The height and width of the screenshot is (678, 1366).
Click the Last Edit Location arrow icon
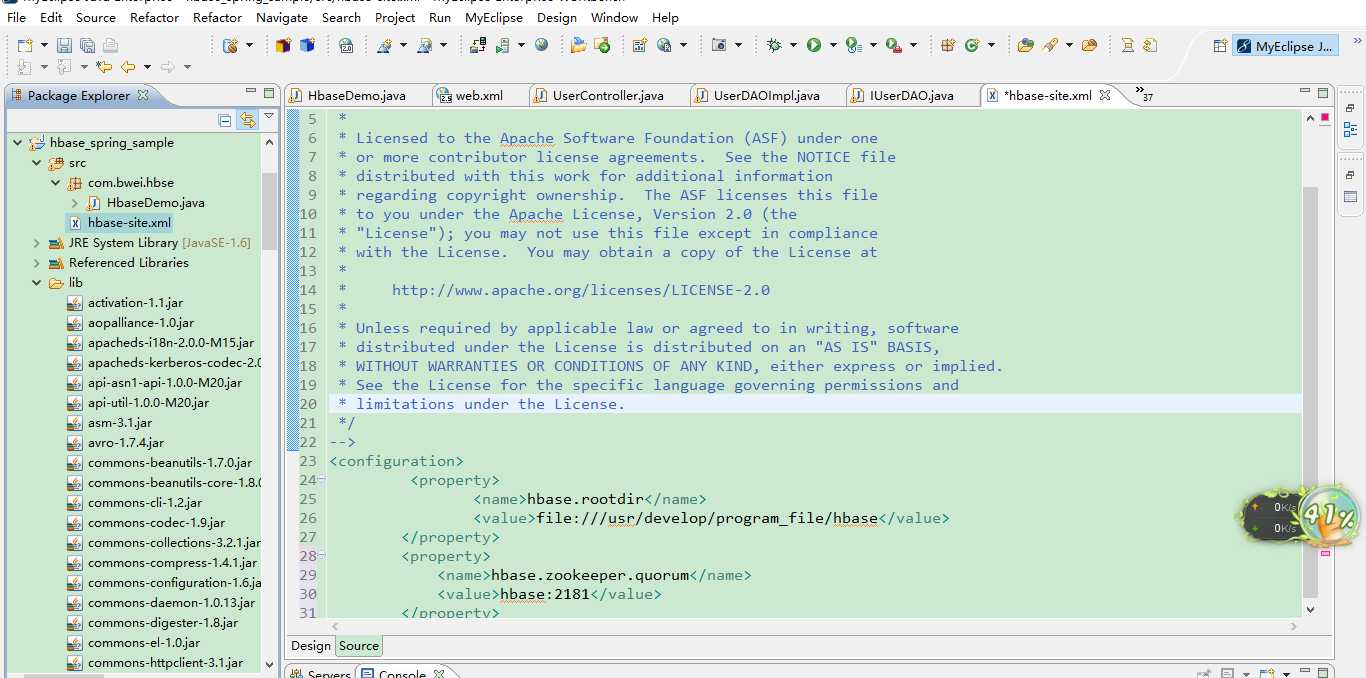[103, 67]
